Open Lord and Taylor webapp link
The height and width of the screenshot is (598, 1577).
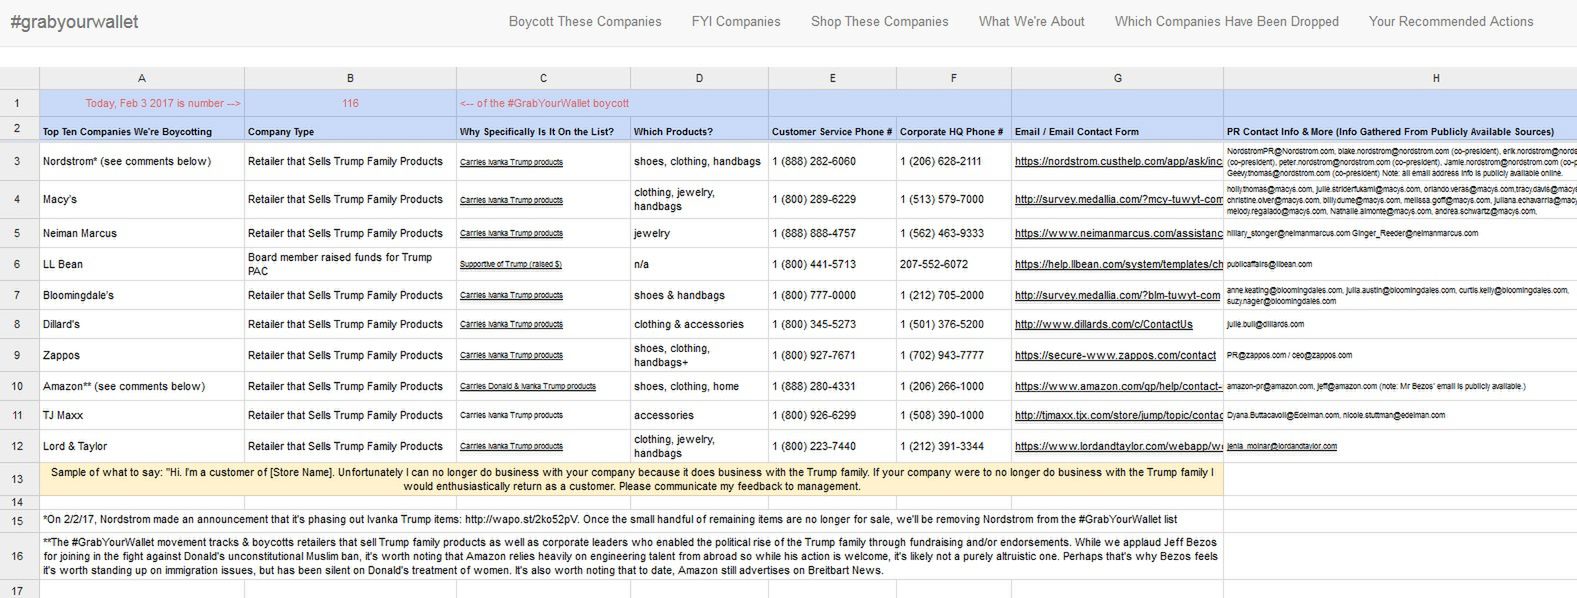(x=1118, y=446)
